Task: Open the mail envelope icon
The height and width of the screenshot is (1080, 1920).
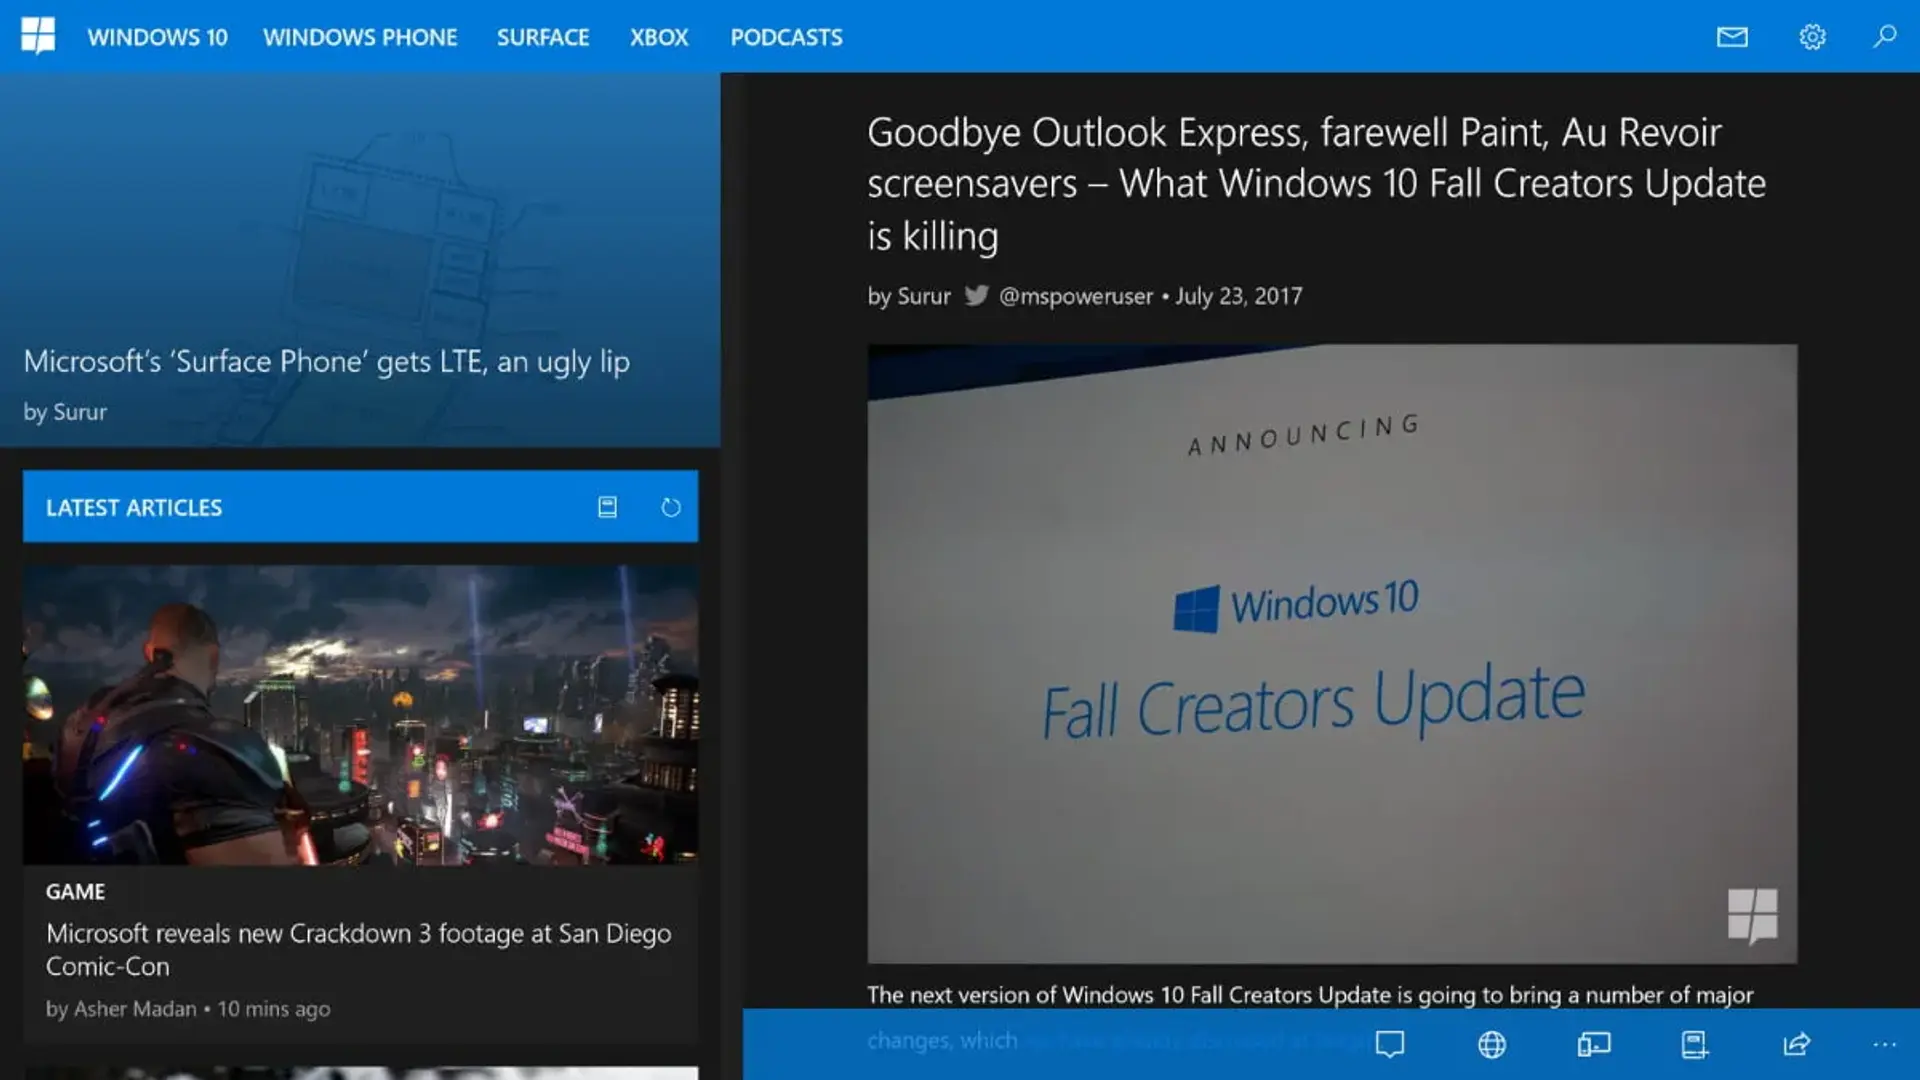Action: click(x=1732, y=37)
